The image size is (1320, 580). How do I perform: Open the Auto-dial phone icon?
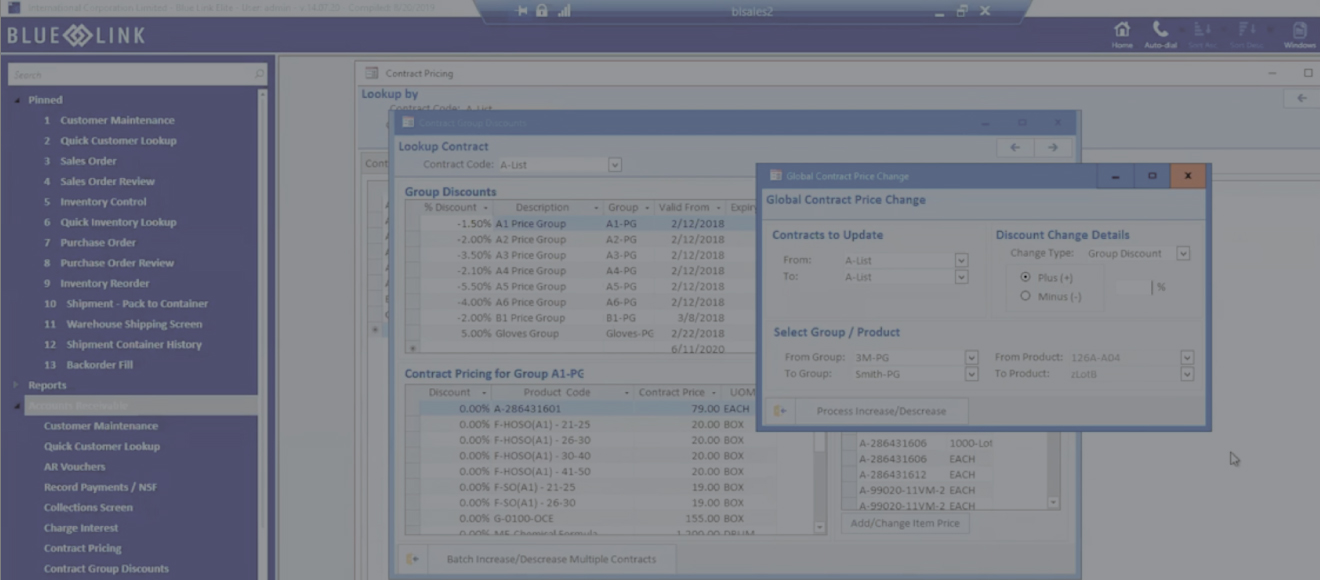click(1160, 31)
